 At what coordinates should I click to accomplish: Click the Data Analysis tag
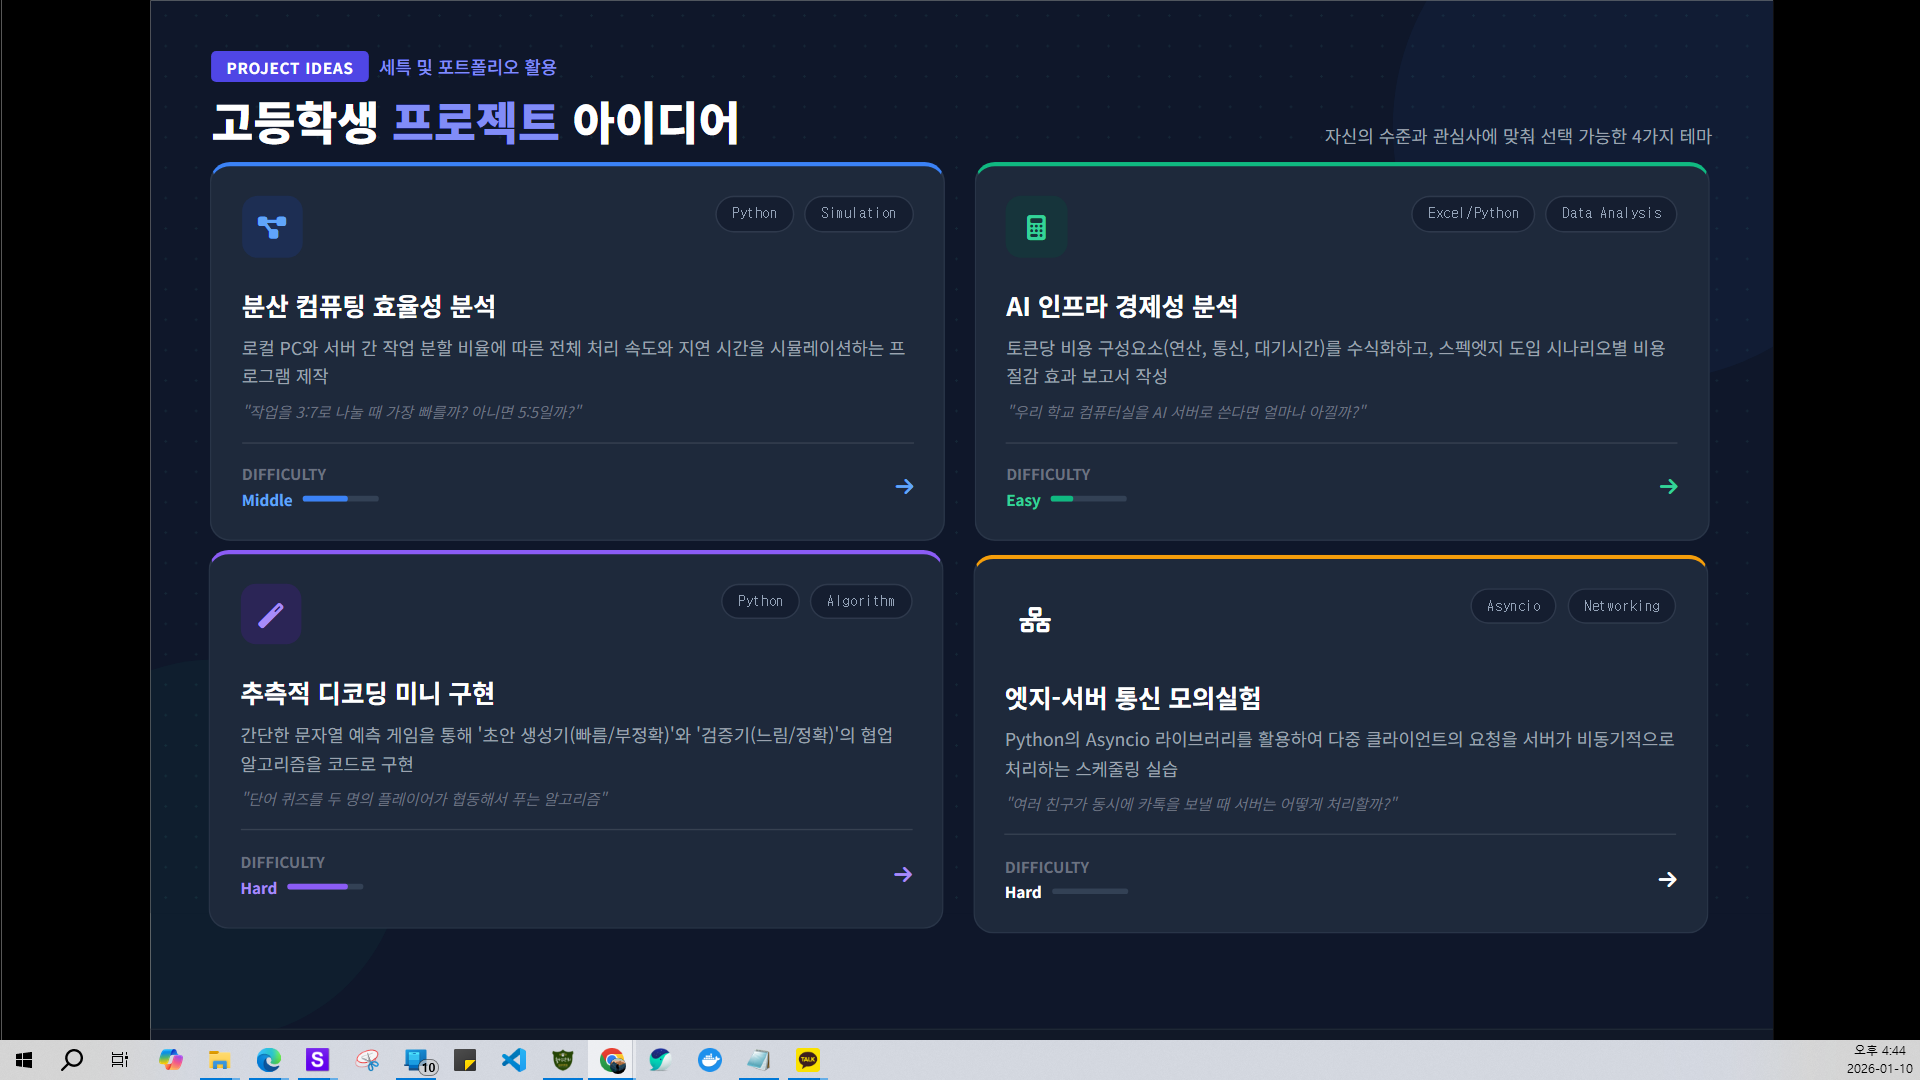[x=1610, y=214]
